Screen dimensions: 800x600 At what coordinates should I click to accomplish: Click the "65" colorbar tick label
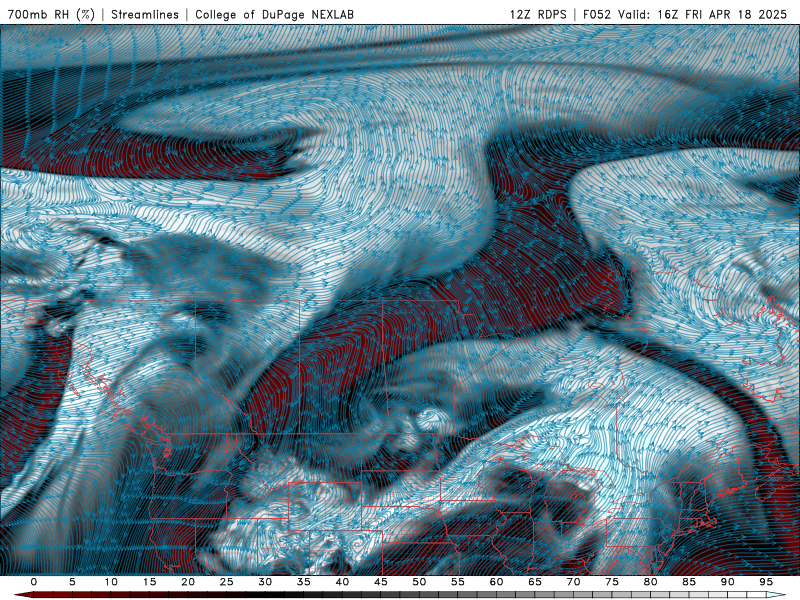coord(535,582)
